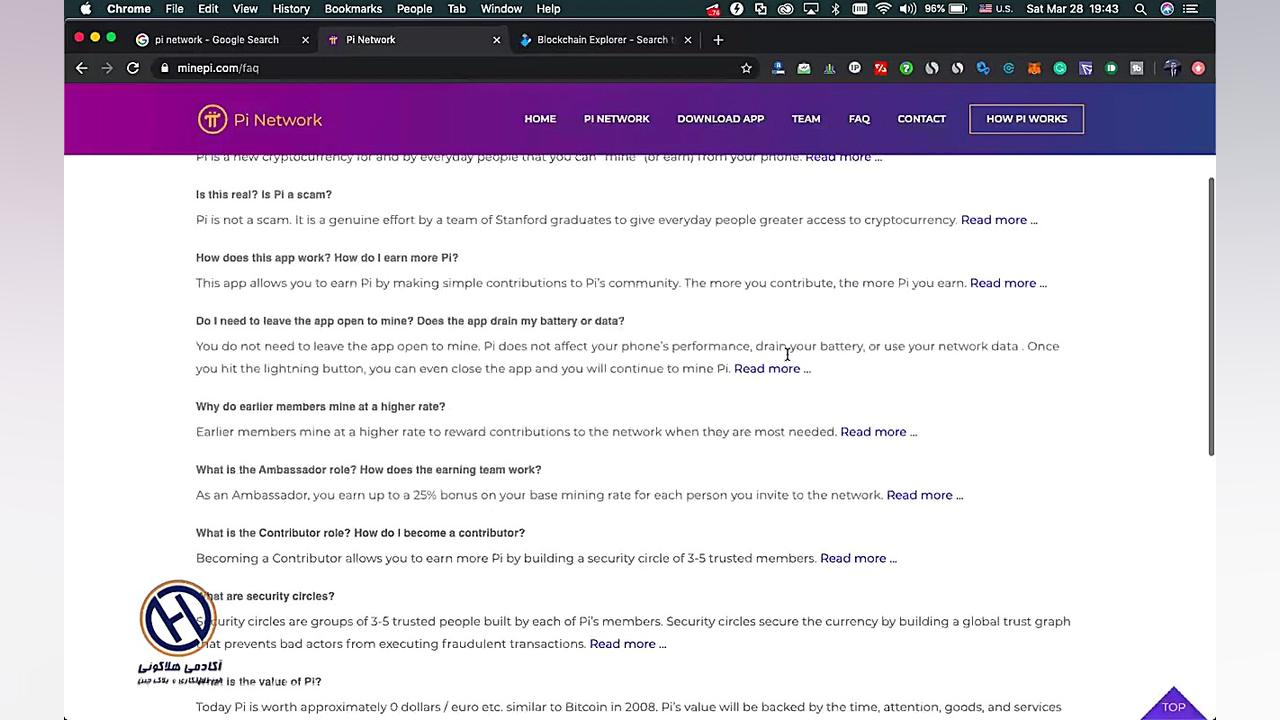Click the browser forward arrow
This screenshot has width=1280, height=720.
coord(107,68)
